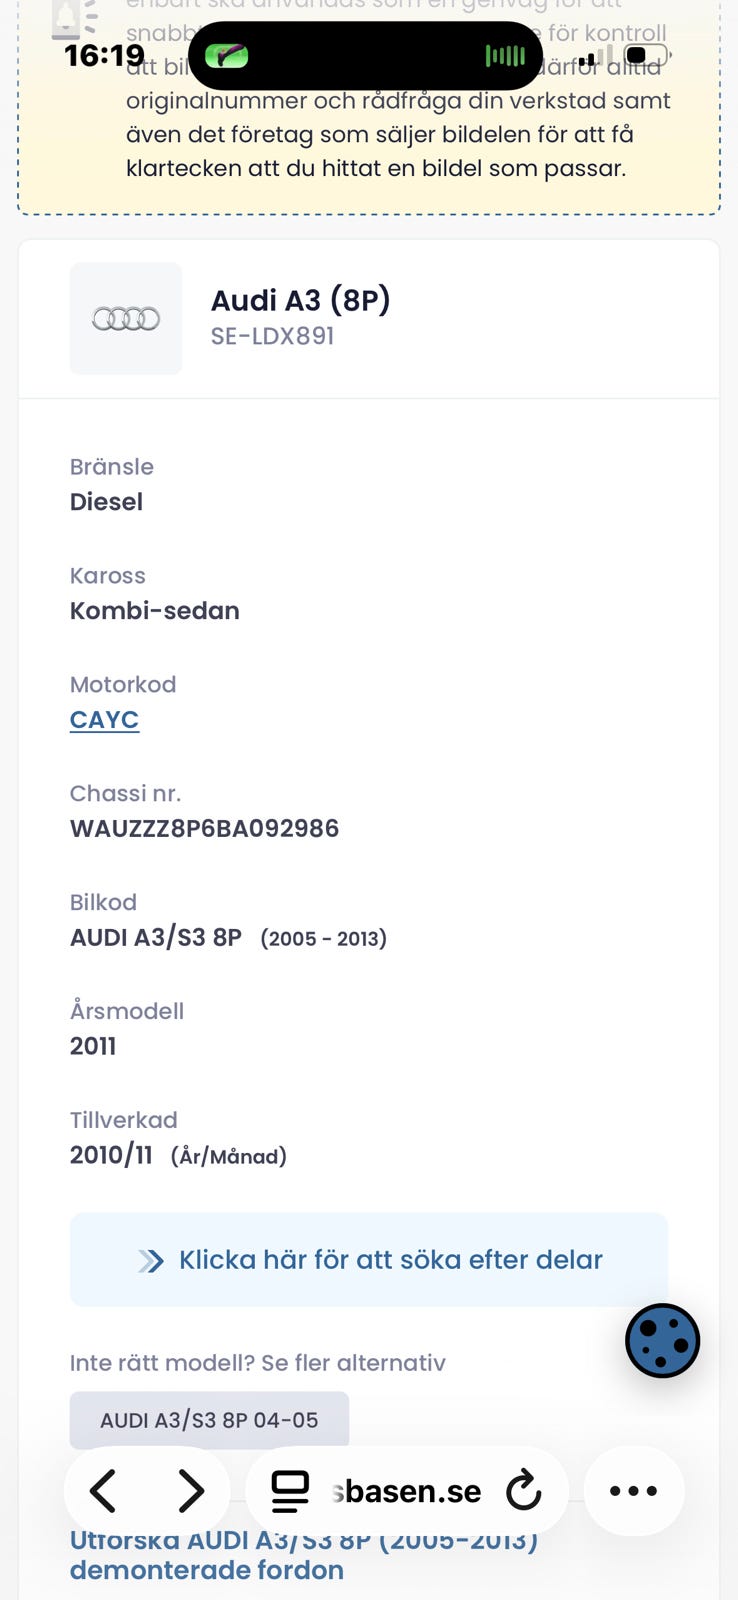Tap the Dynamic Island audio waveform
The width and height of the screenshot is (738, 1600).
pos(504,56)
